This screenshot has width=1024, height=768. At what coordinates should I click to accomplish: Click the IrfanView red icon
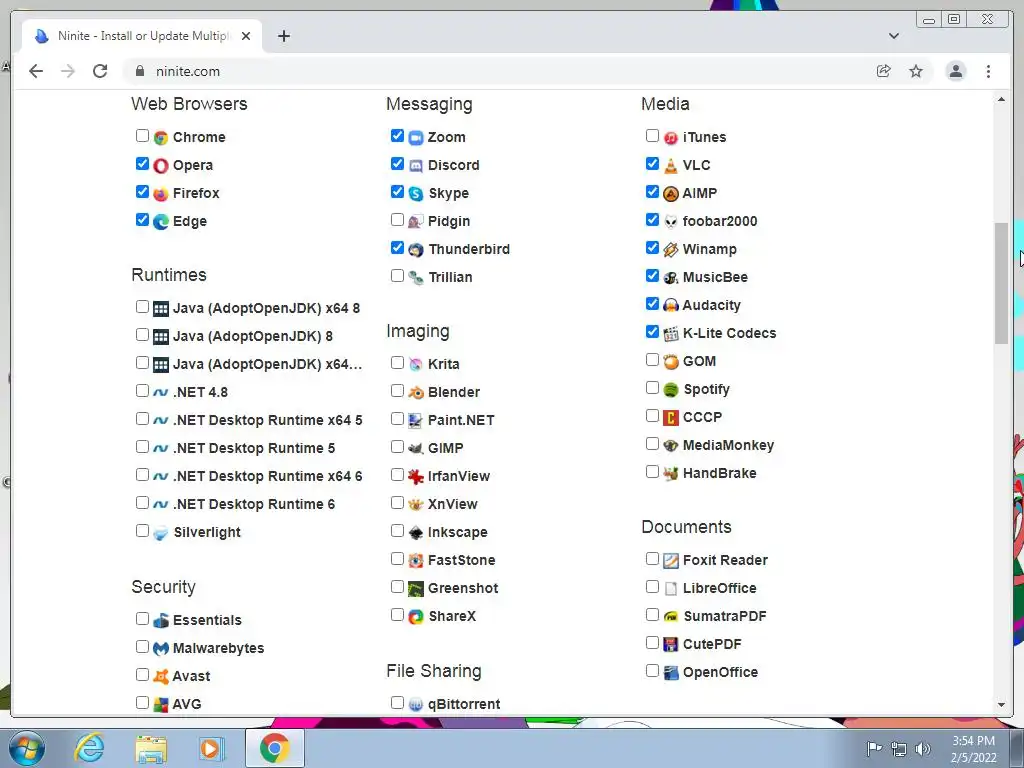tap(416, 477)
